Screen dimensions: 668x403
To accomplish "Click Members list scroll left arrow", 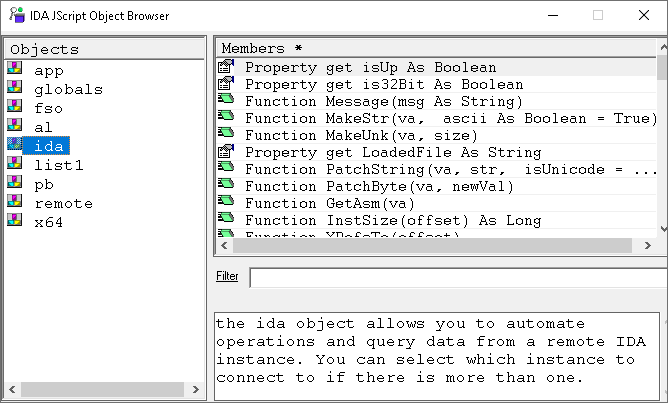I will (x=225, y=245).
